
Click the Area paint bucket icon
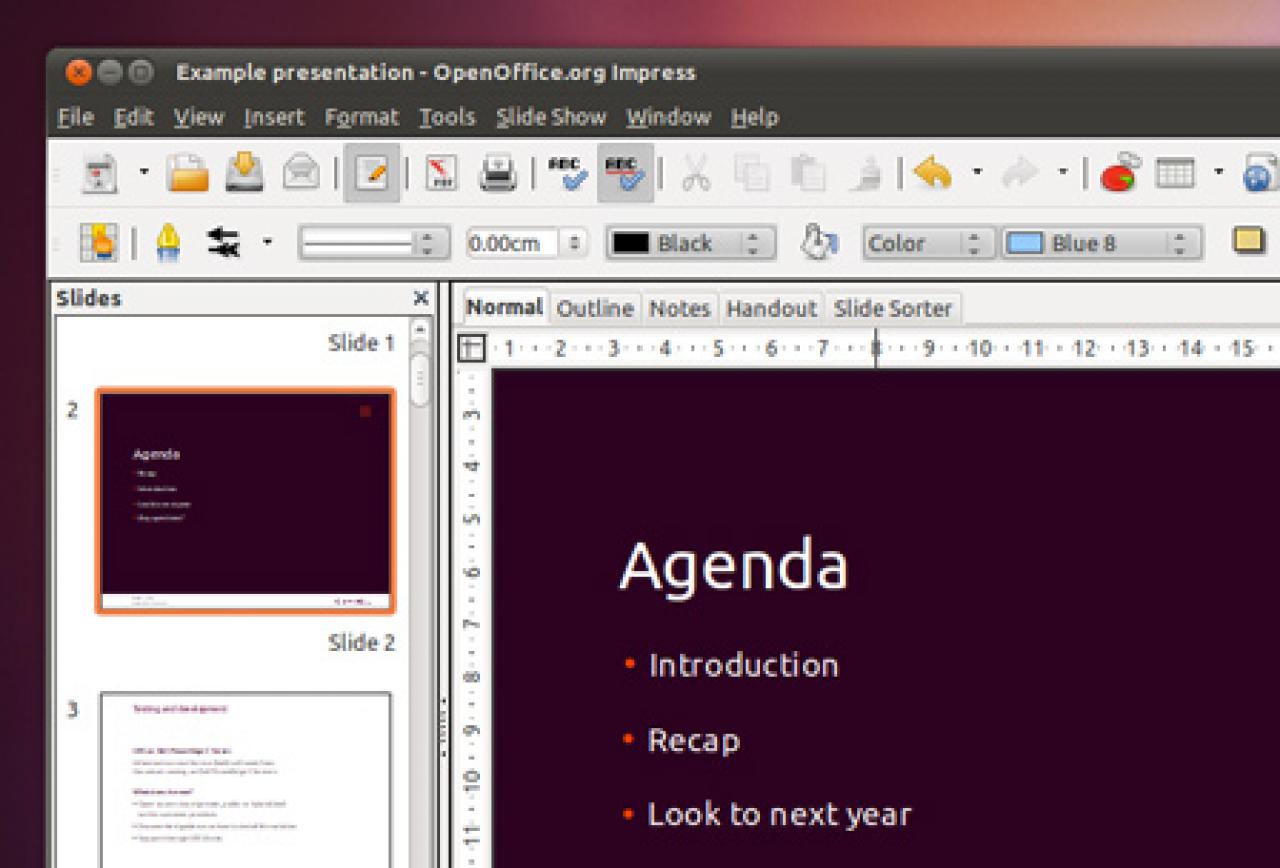coord(820,243)
